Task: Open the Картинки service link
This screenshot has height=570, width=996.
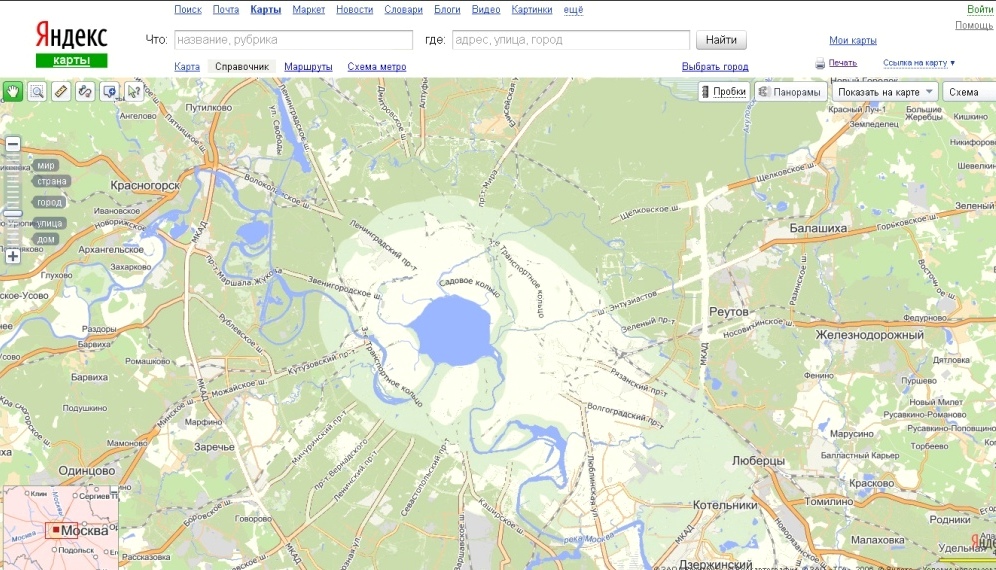Action: 532,10
